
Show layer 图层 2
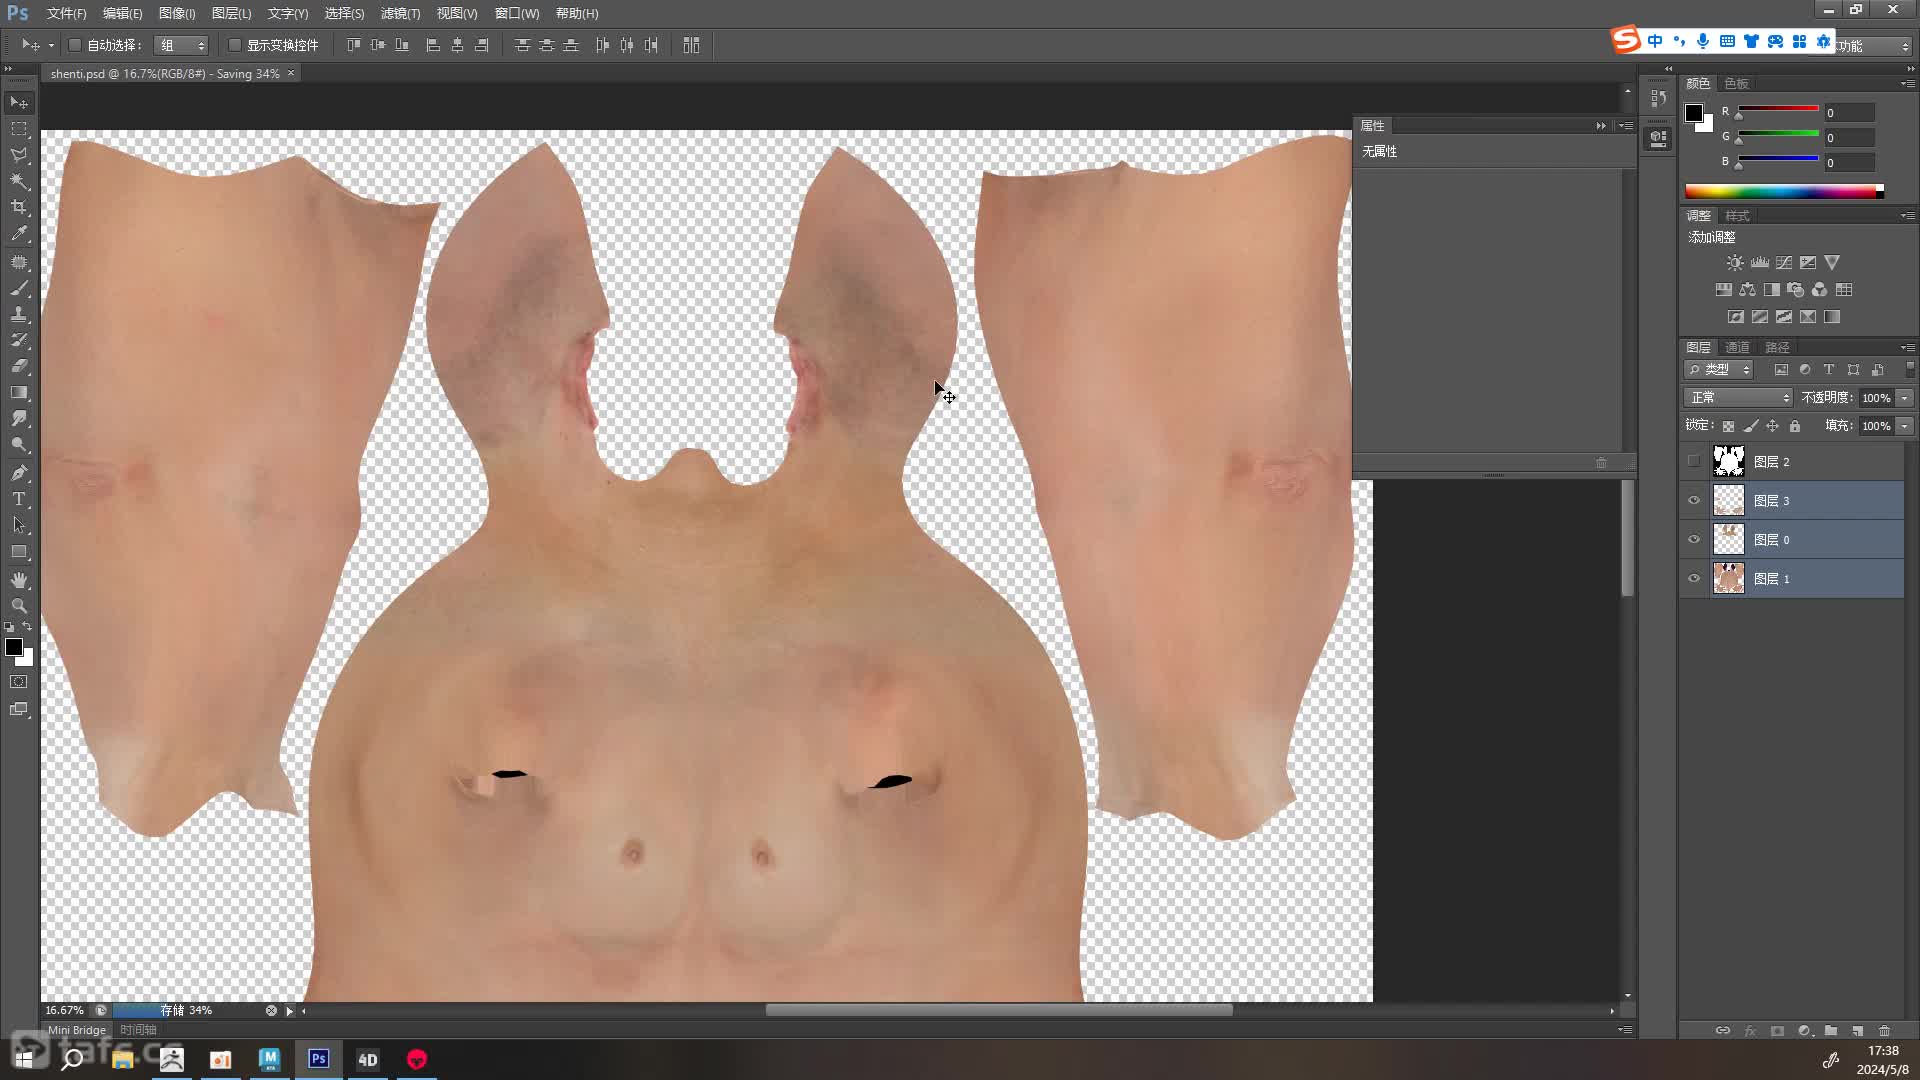click(x=1693, y=462)
